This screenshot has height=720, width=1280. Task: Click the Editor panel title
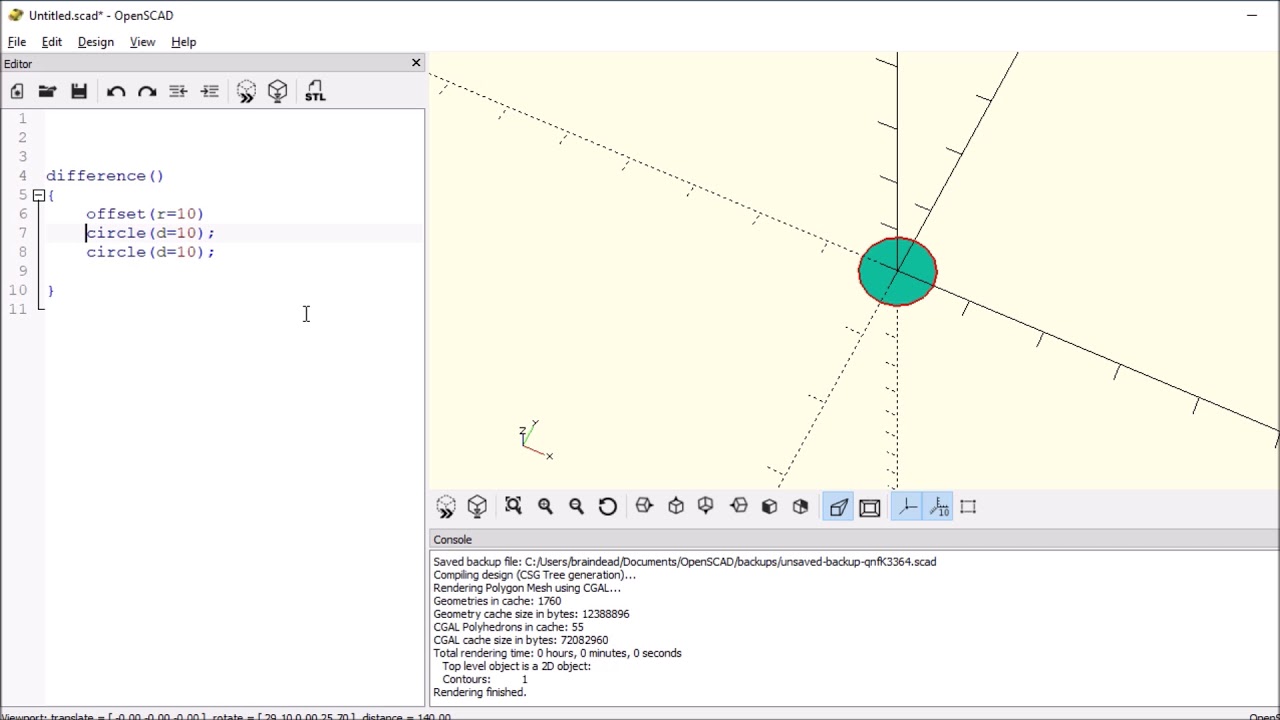[18, 64]
